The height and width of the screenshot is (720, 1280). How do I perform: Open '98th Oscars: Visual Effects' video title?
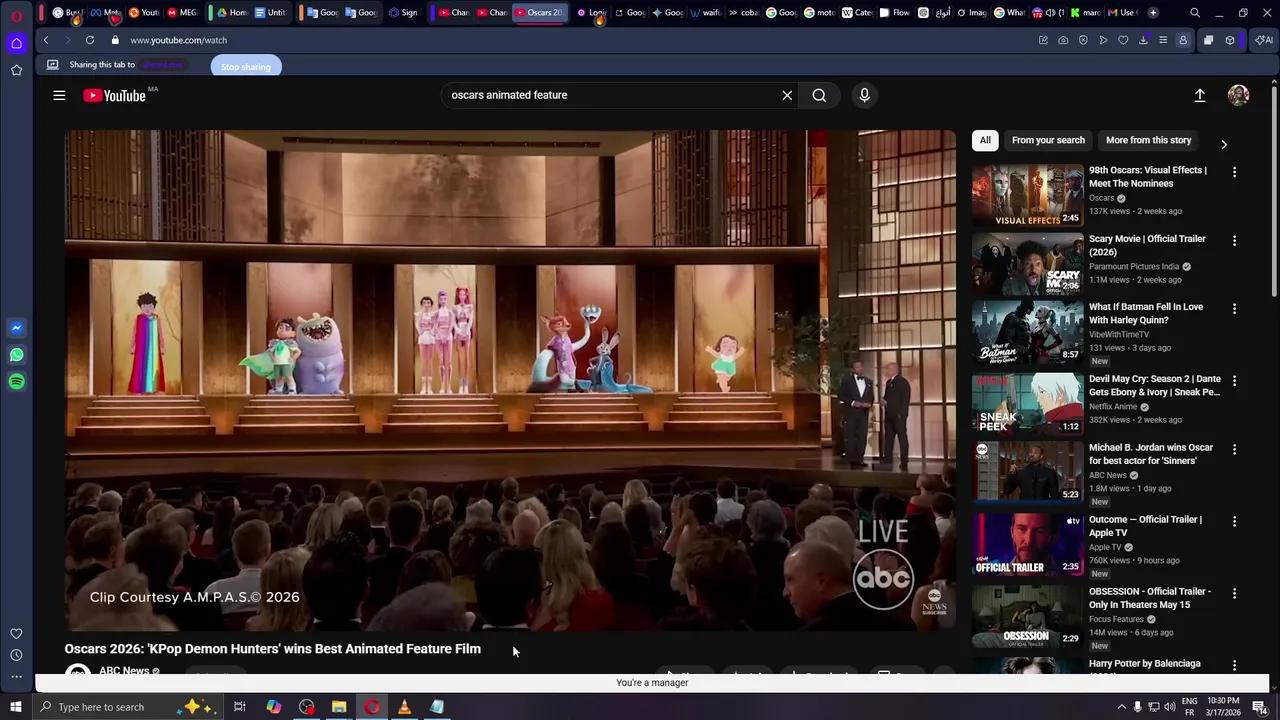[x=1148, y=177]
